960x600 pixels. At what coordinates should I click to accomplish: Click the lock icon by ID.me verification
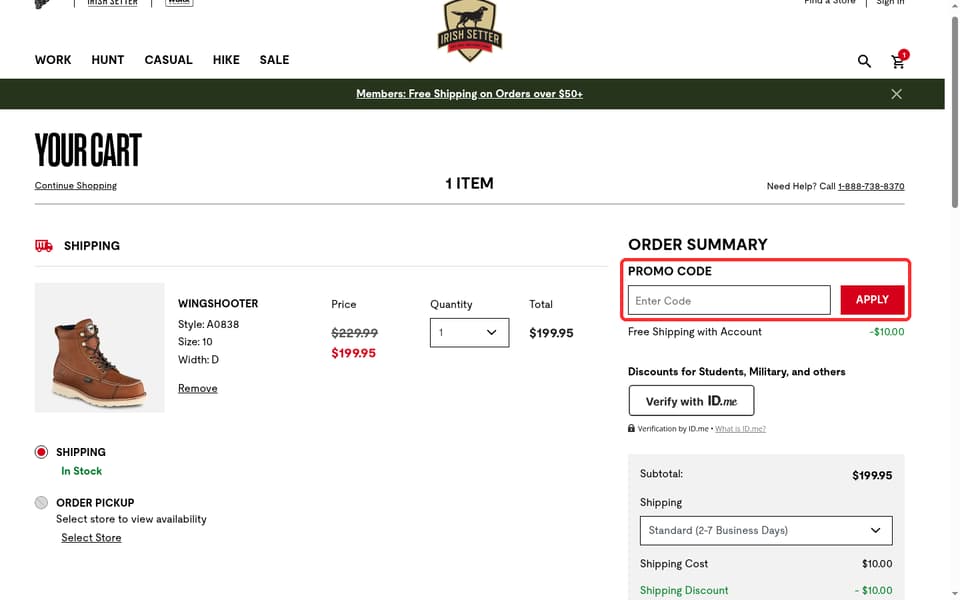coord(631,428)
